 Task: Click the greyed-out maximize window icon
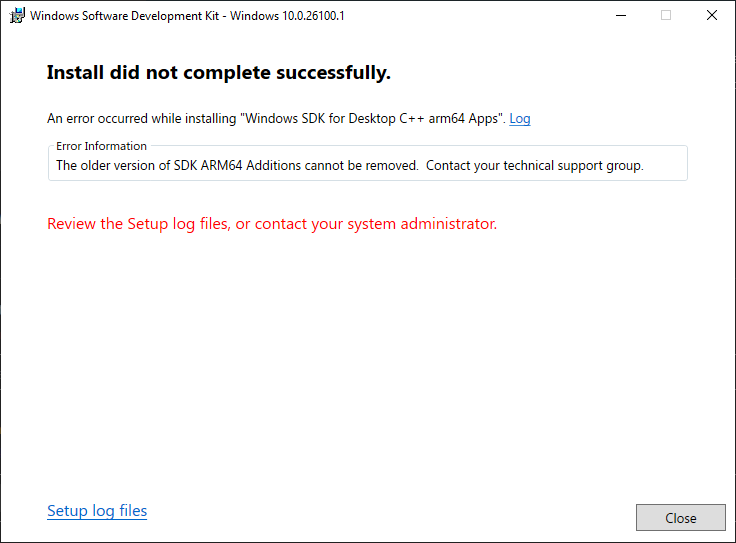pyautogui.click(x=666, y=15)
